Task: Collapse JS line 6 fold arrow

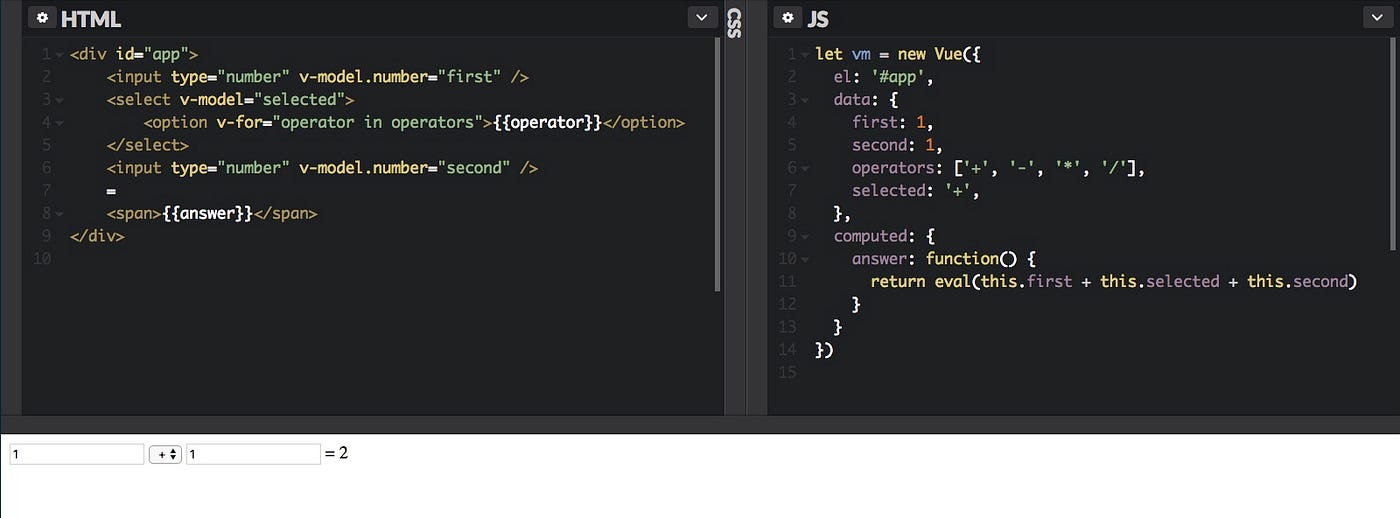Action: 806,168
